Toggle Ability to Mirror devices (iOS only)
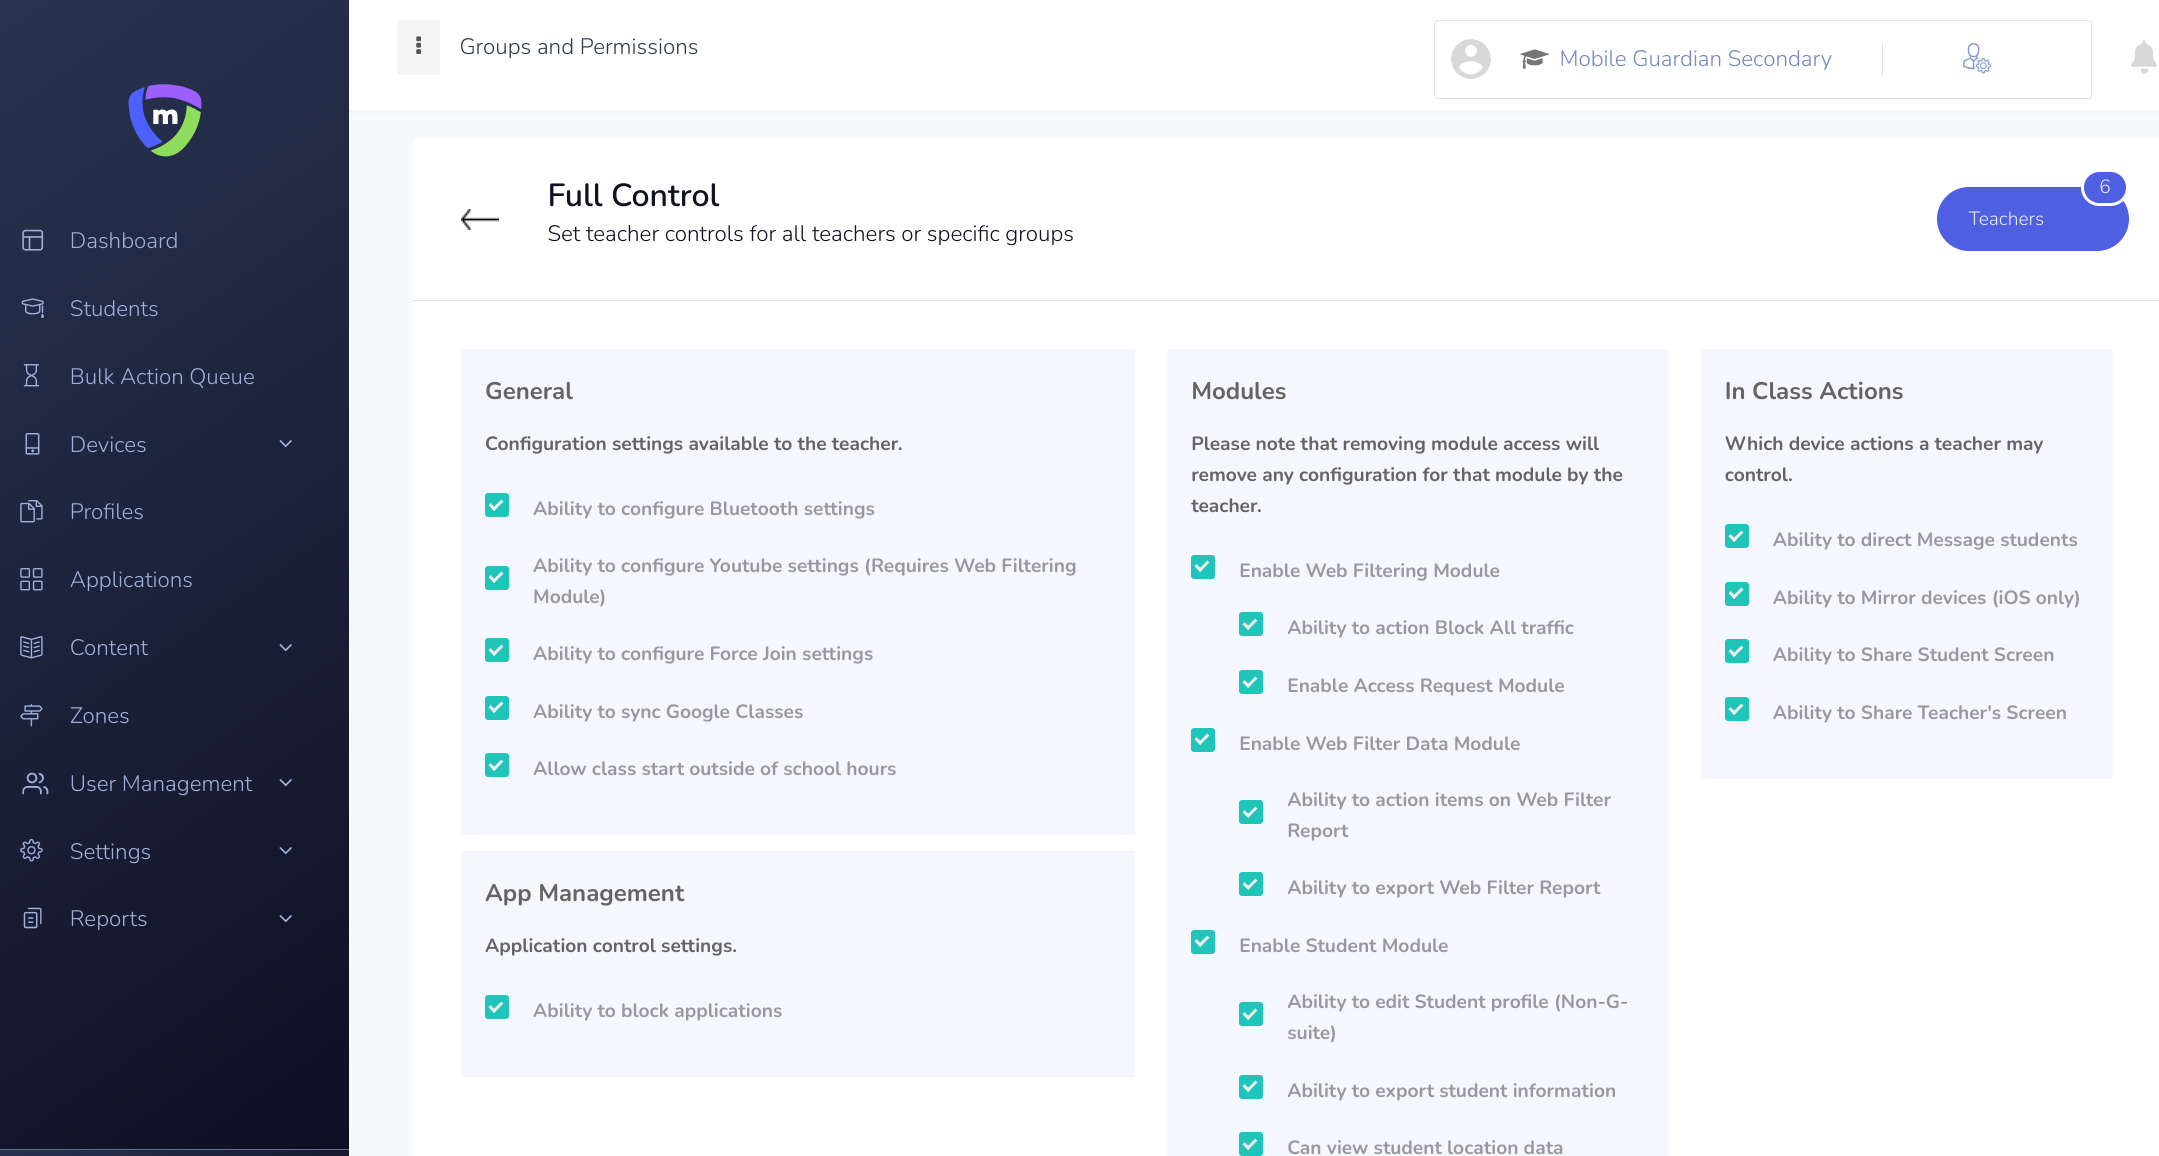2159x1156 pixels. [x=1737, y=595]
